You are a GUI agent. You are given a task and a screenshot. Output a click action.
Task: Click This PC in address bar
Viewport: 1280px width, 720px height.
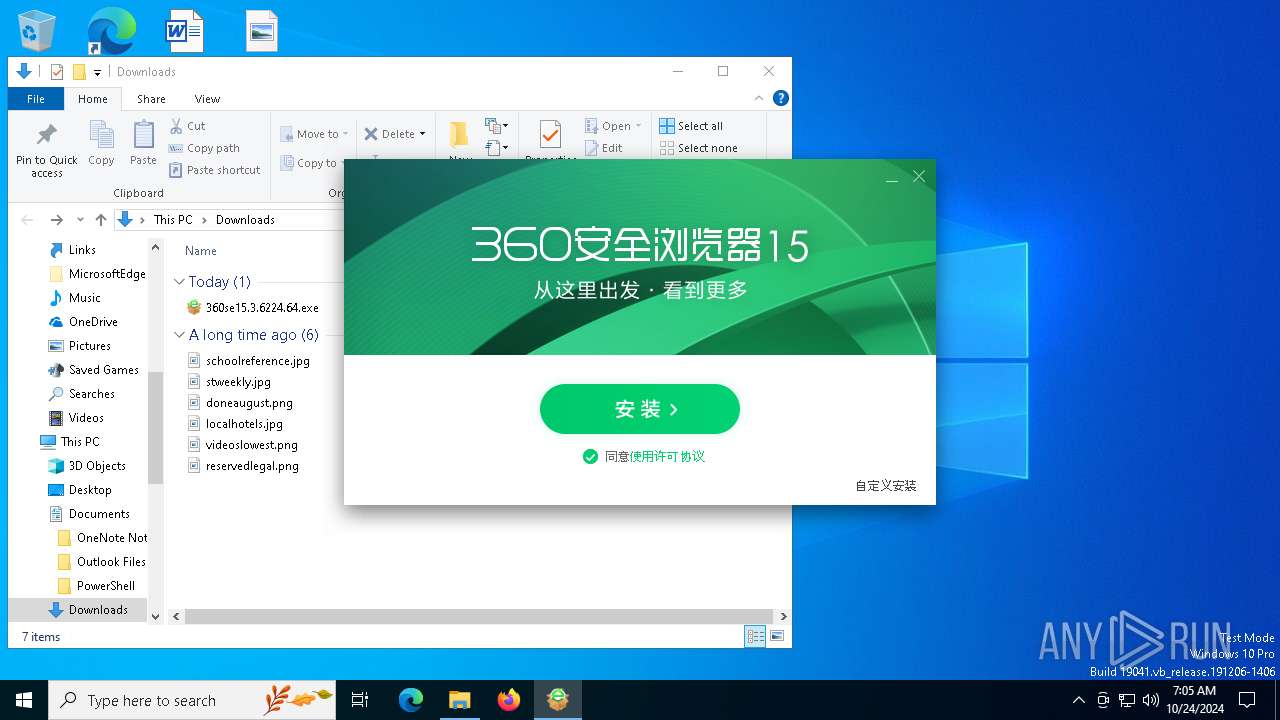coord(173,220)
